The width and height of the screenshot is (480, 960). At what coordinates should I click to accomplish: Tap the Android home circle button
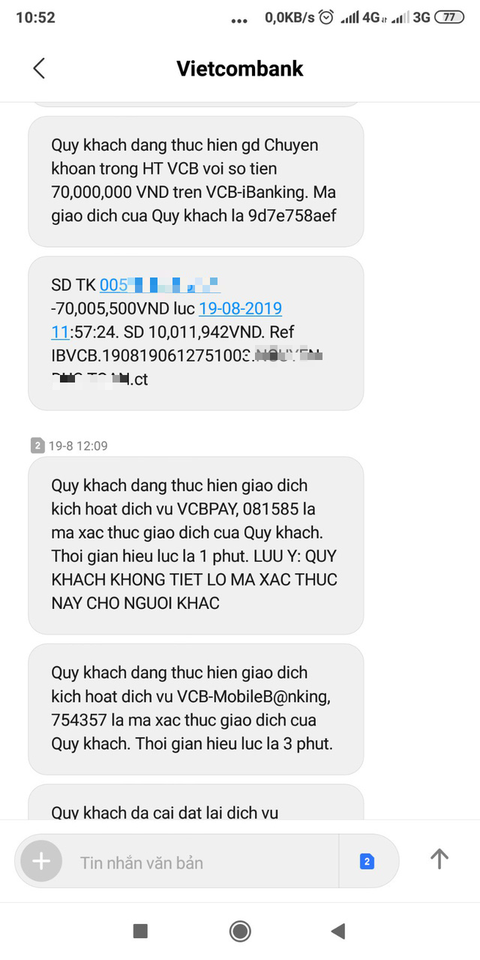240,931
